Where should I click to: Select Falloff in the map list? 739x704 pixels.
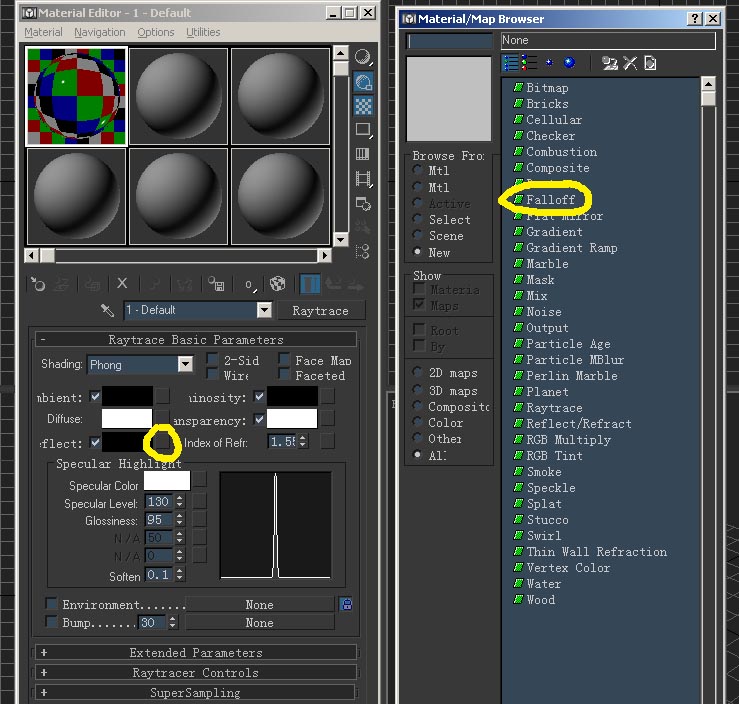550,200
